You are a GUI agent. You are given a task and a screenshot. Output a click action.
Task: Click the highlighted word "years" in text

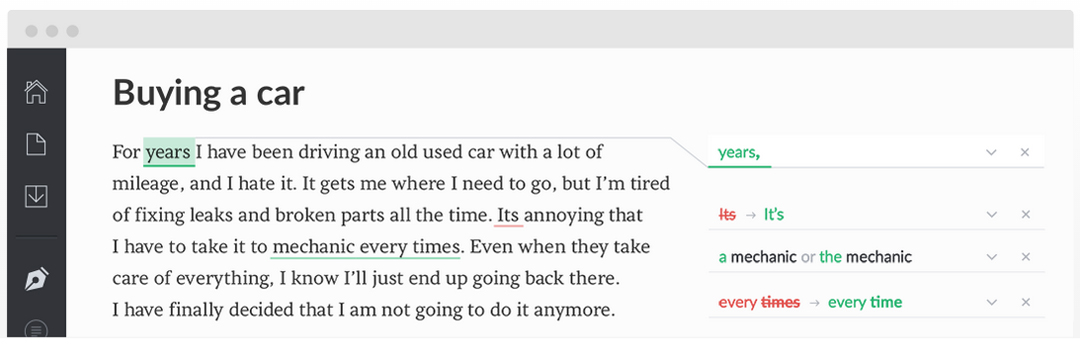tap(169, 152)
